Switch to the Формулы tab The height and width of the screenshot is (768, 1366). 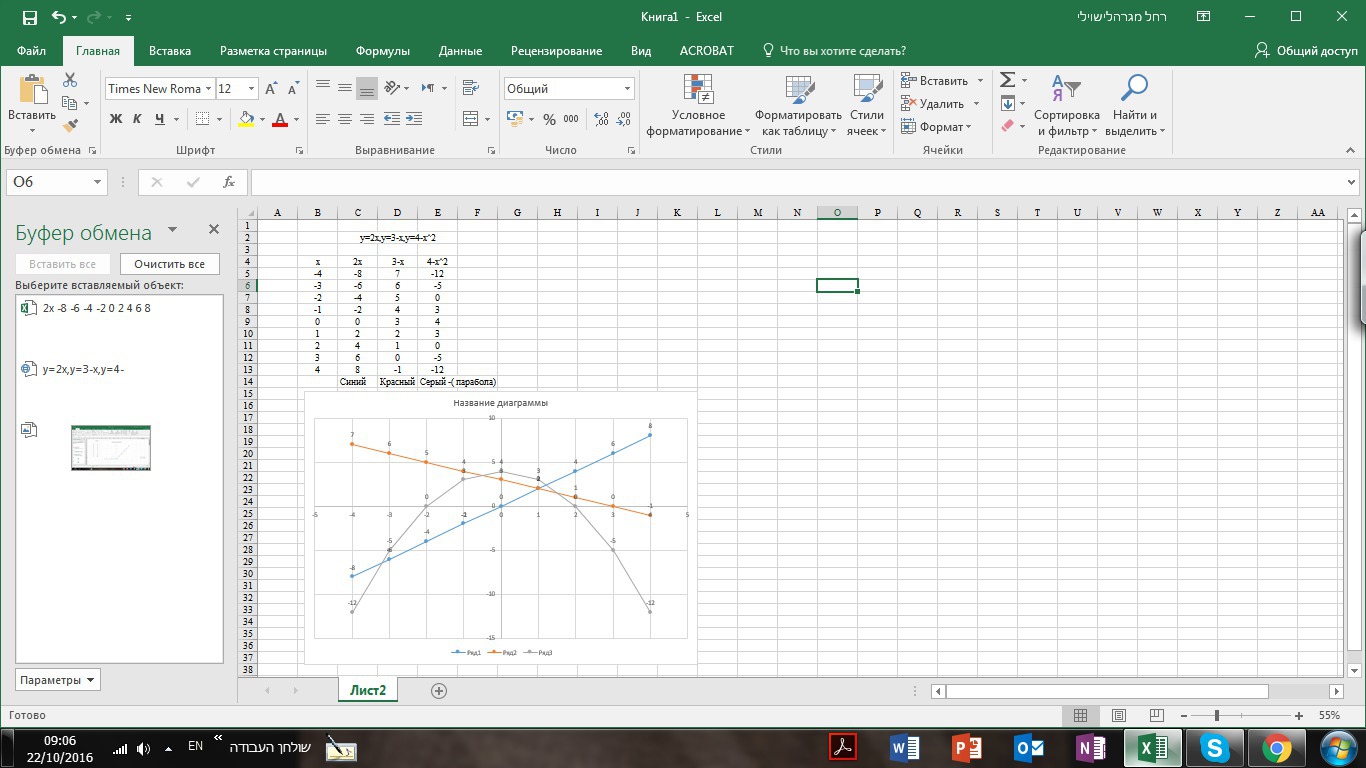[383, 51]
